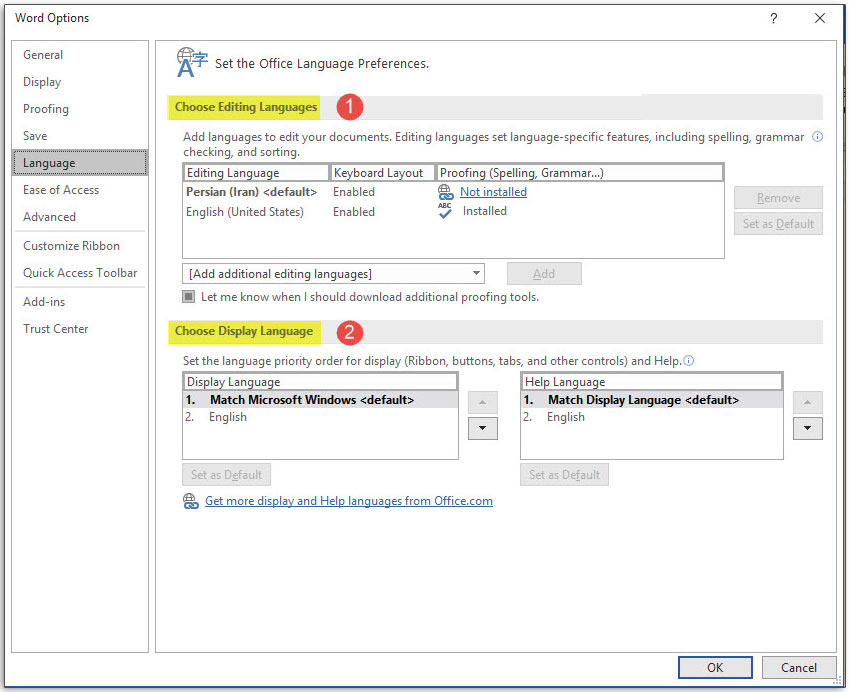
Task: Click the help question mark in title bar
Action: tap(774, 18)
